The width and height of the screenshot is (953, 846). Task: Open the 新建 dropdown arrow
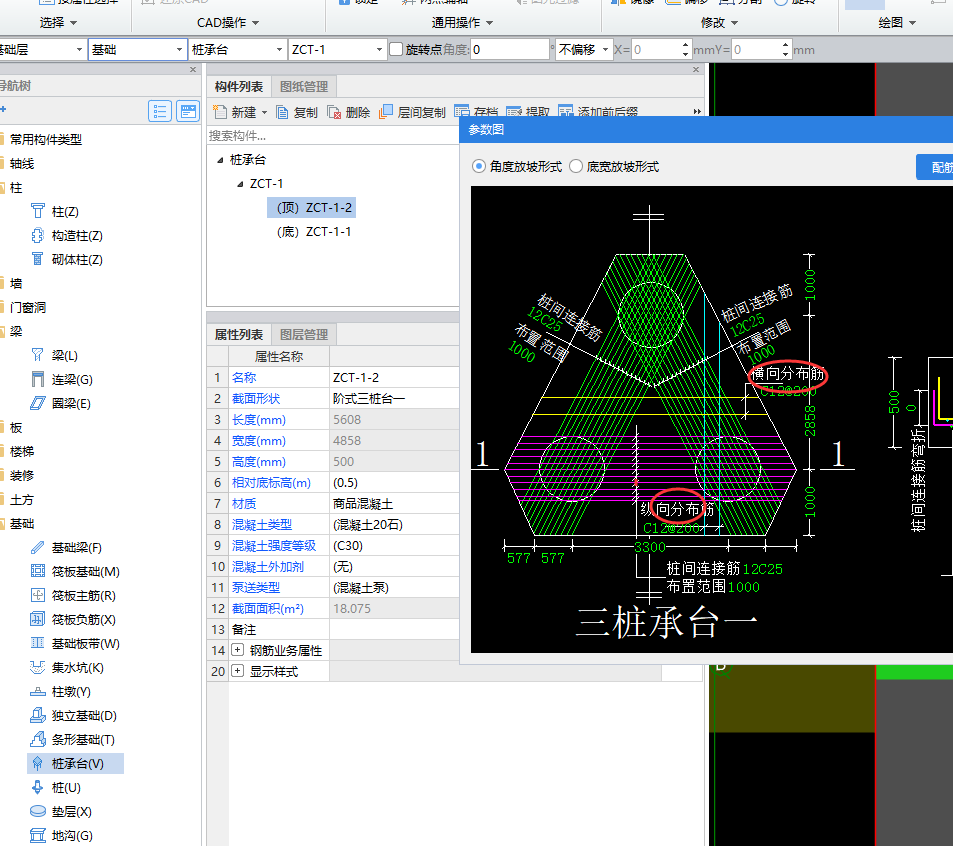point(264,112)
